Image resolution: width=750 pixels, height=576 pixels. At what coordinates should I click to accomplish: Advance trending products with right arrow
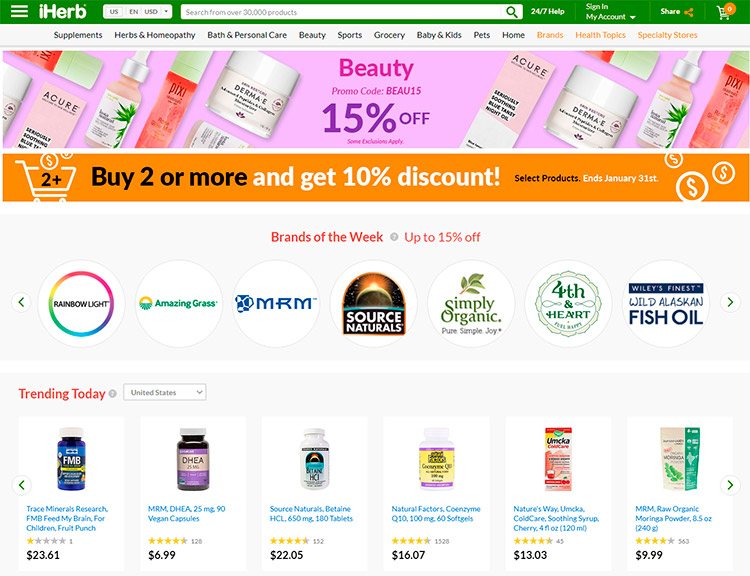pos(730,485)
